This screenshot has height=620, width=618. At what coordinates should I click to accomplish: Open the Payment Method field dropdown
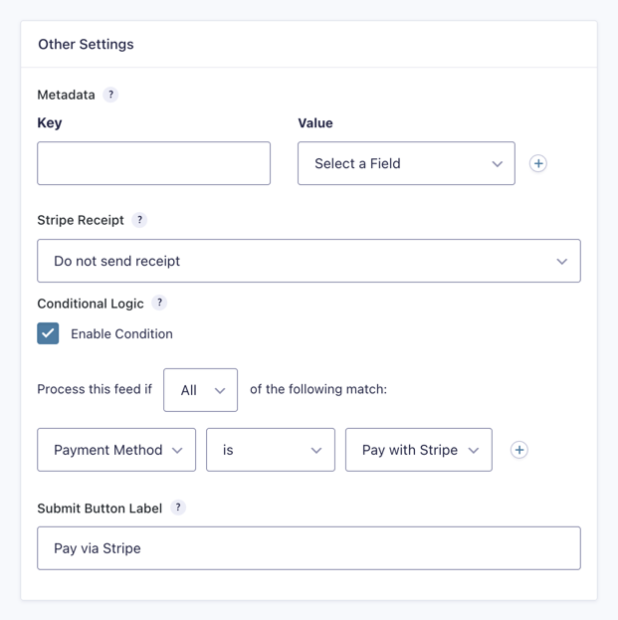pyautogui.click(x=116, y=450)
